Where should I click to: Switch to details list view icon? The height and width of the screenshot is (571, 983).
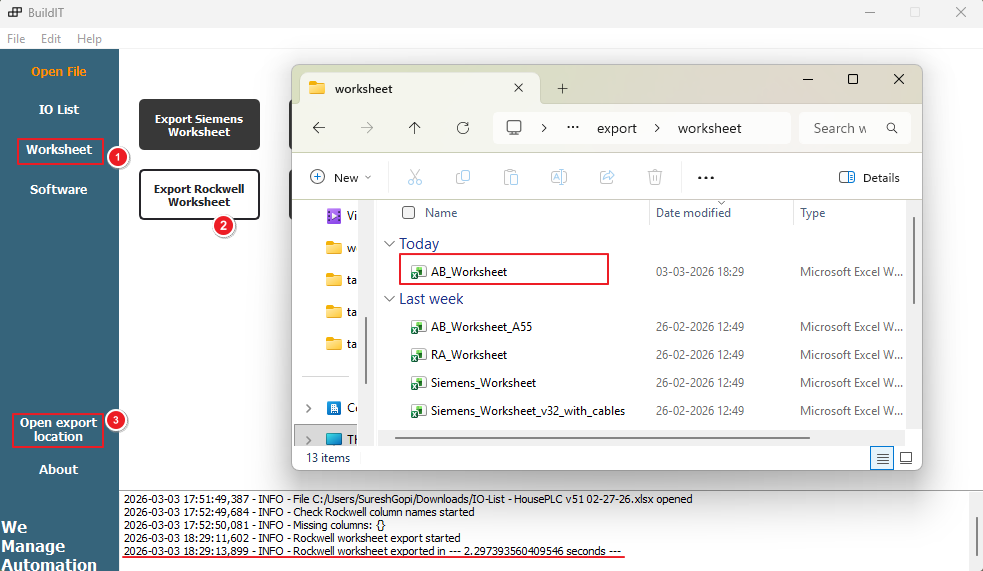pyautogui.click(x=882, y=459)
